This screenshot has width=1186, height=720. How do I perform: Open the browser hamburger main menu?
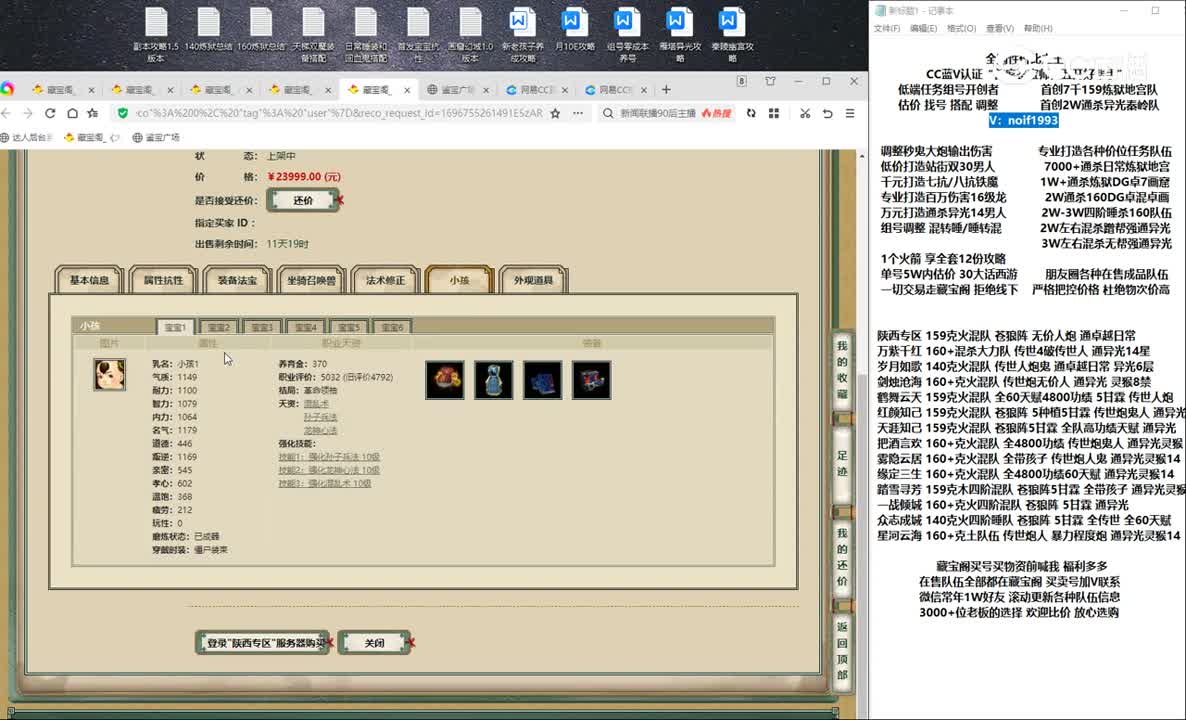point(850,113)
